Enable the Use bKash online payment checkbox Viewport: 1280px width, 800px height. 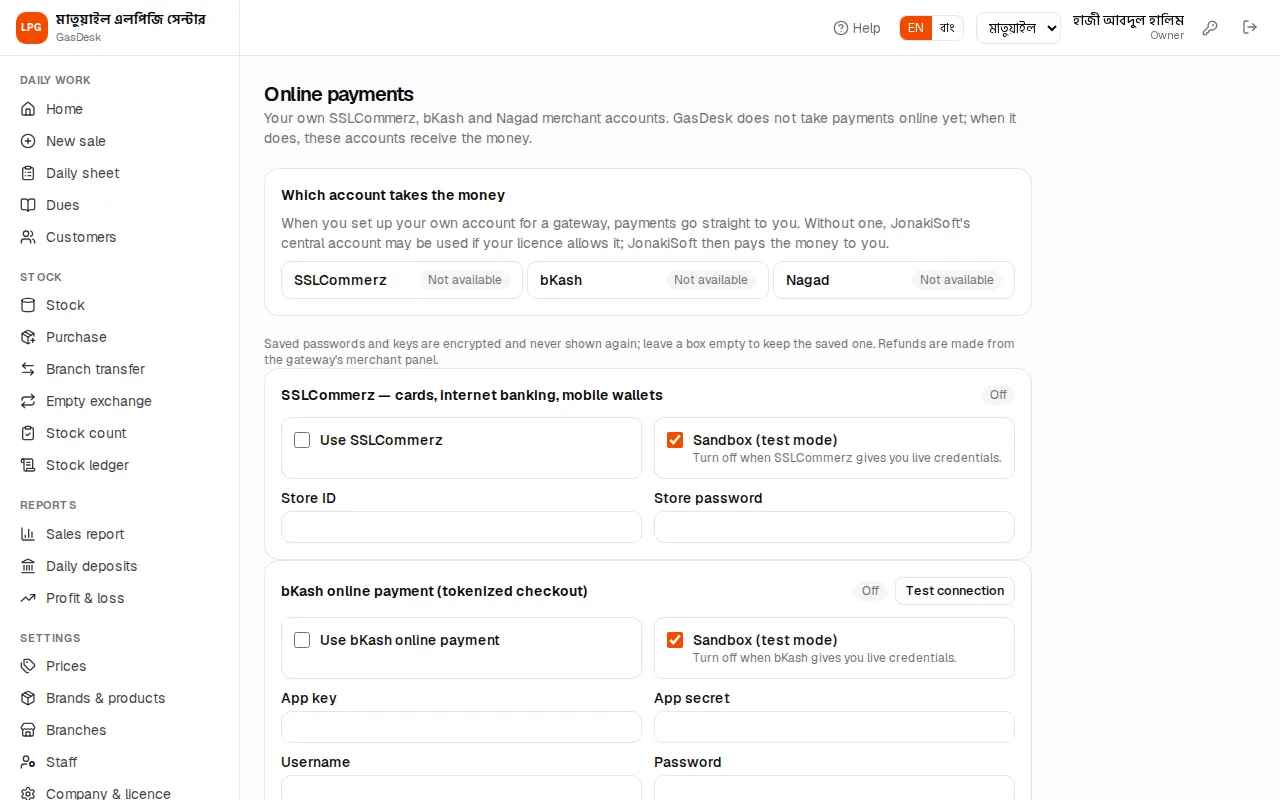point(302,640)
